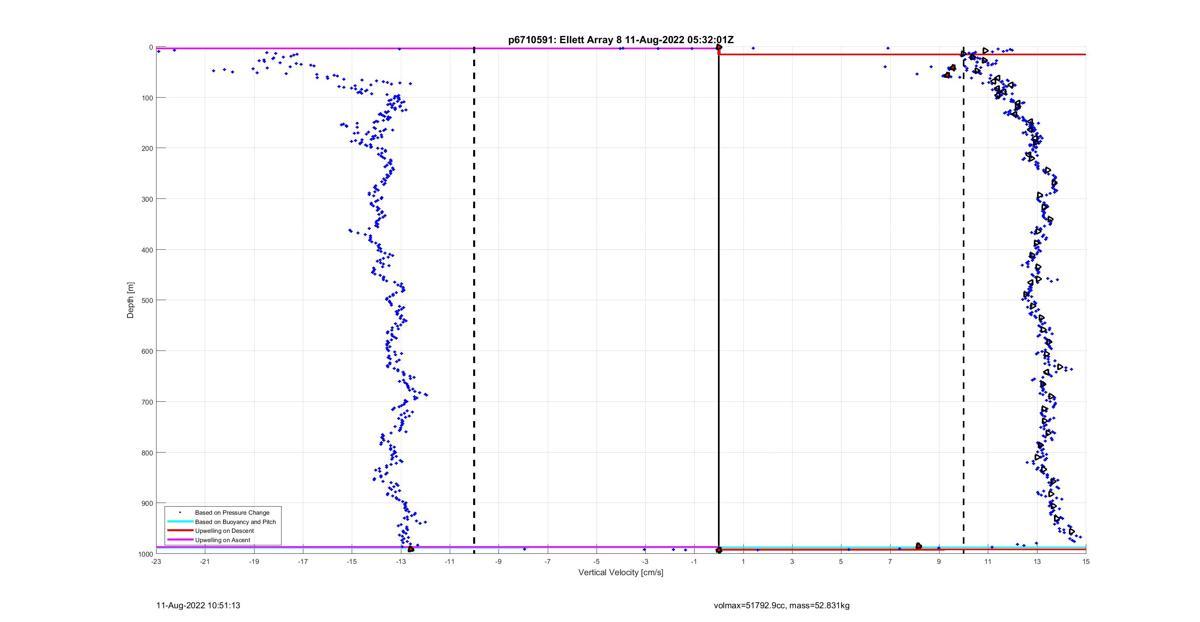Click the magenta line sample in legend
Viewport: 1200px width, 622px height.
point(180,540)
